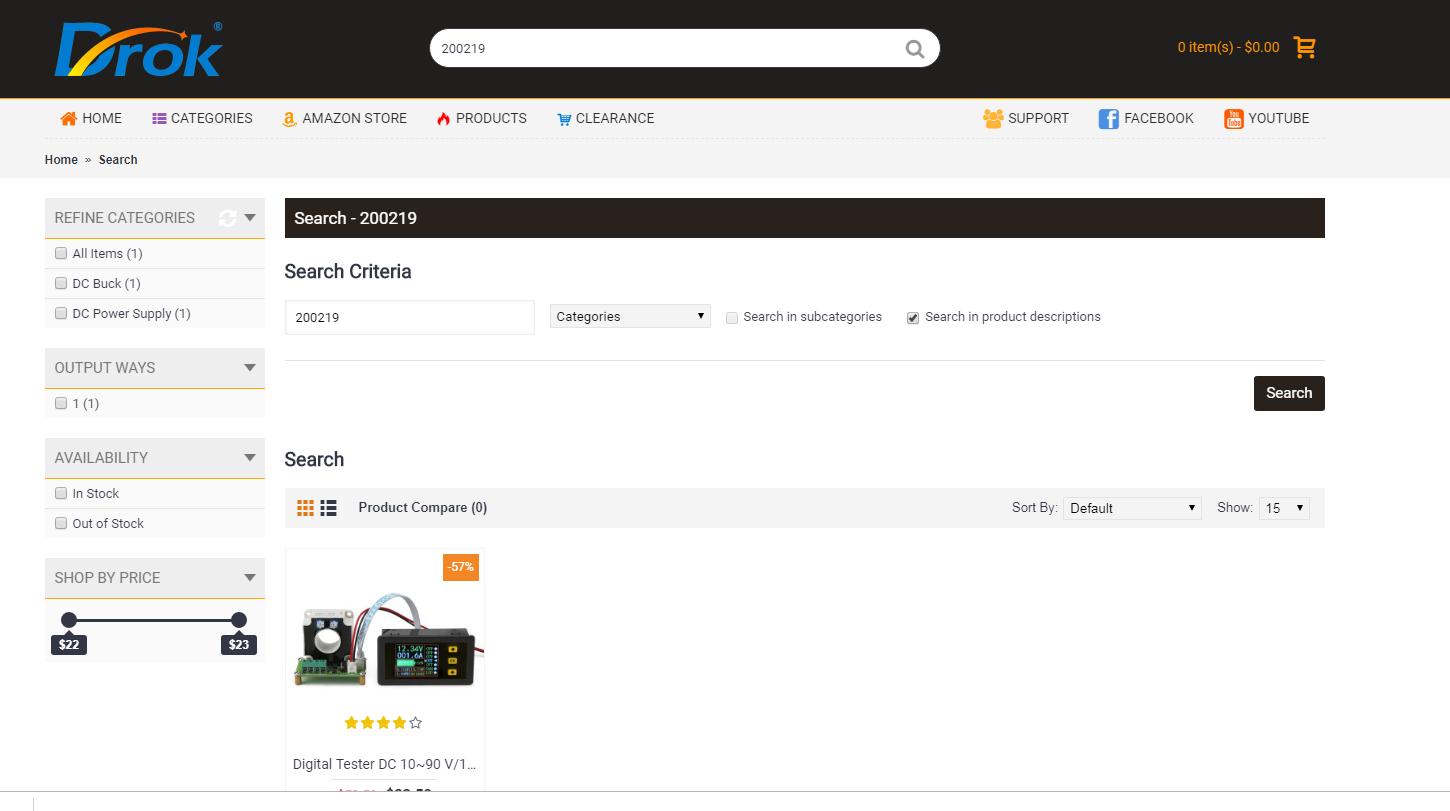The height and width of the screenshot is (811, 1450).
Task: Check the In Stock filter
Action: coord(61,493)
